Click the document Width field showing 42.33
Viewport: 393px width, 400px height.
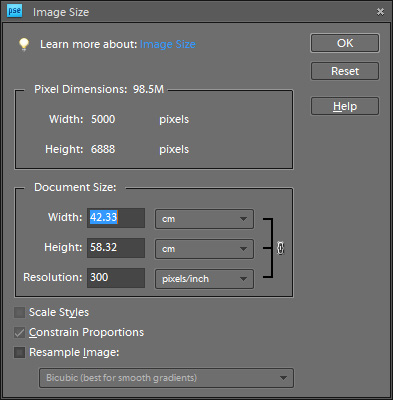point(116,218)
